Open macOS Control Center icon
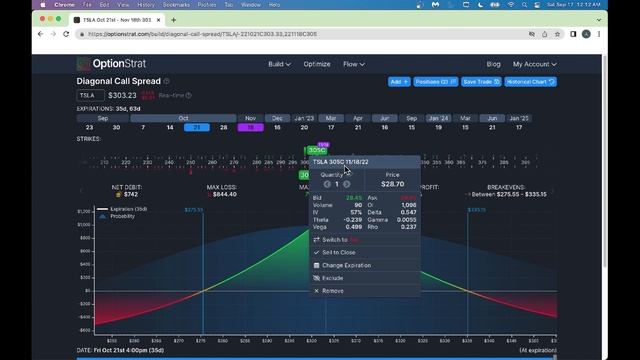The width and height of the screenshot is (640, 360). pyautogui.click(x=537, y=5)
